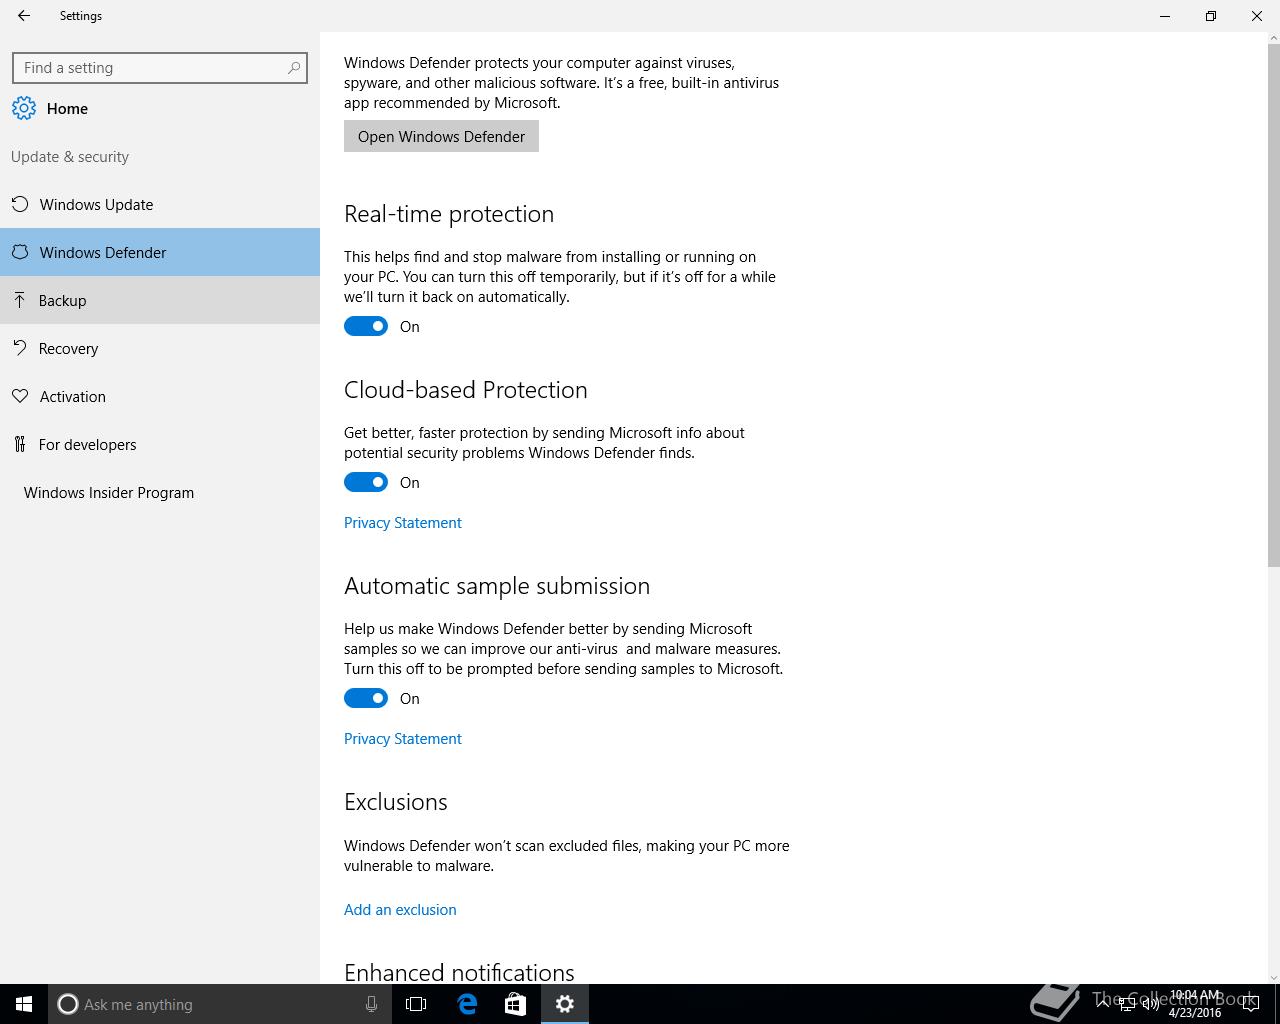
Task: Open Windows Insider Program settings
Action: [x=160, y=492]
